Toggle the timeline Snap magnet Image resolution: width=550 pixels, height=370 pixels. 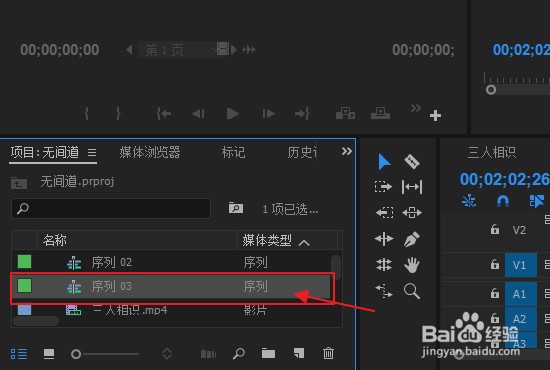click(503, 201)
